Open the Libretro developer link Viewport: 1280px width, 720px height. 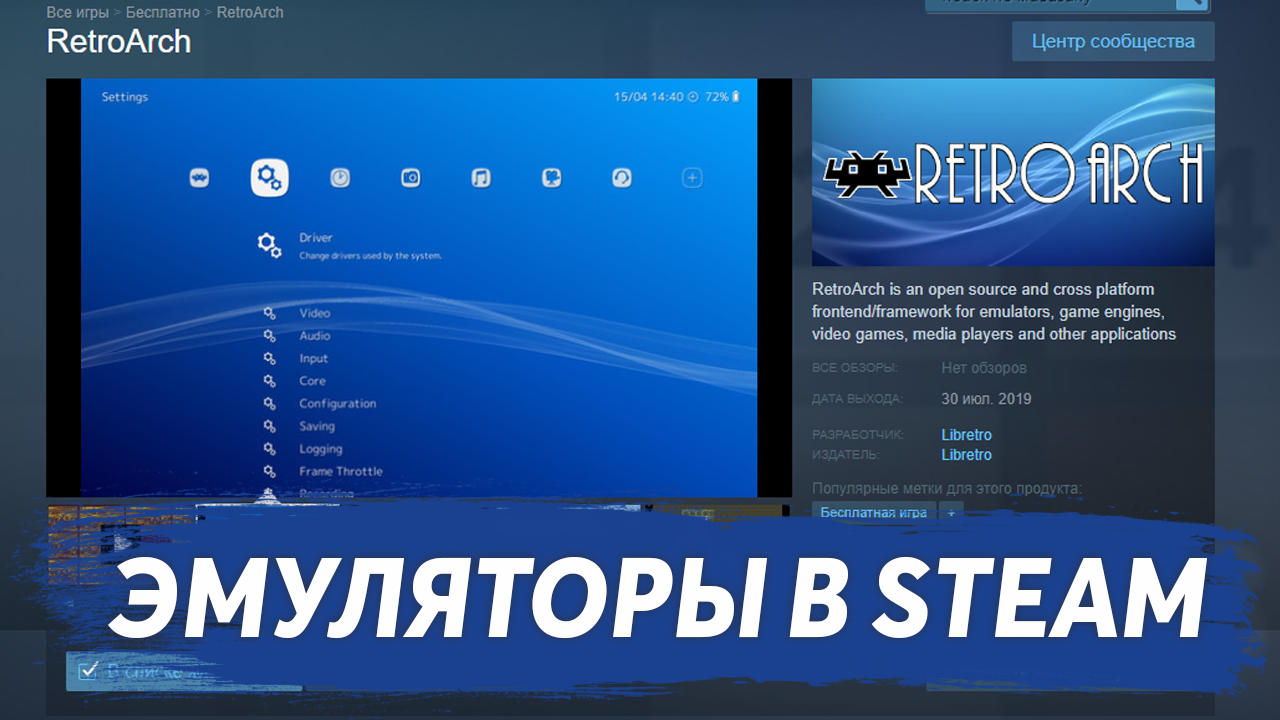(967, 435)
